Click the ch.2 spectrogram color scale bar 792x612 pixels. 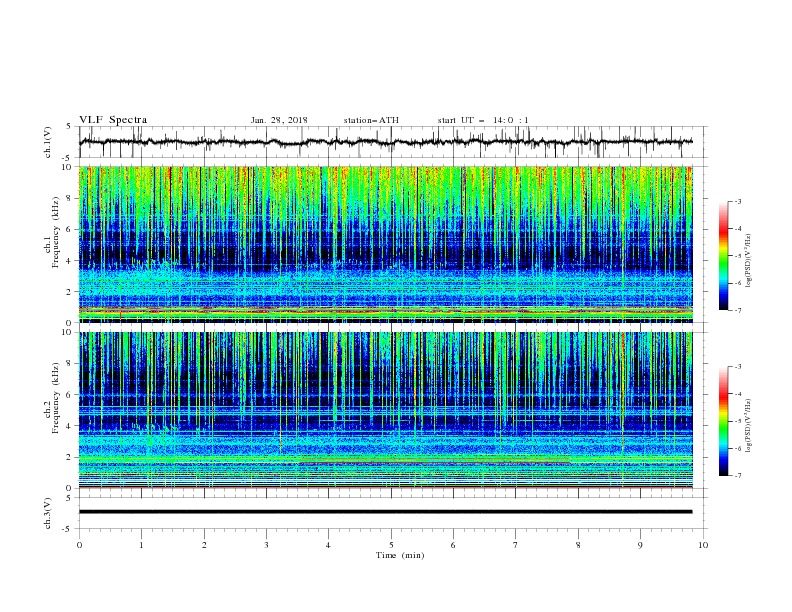click(723, 421)
